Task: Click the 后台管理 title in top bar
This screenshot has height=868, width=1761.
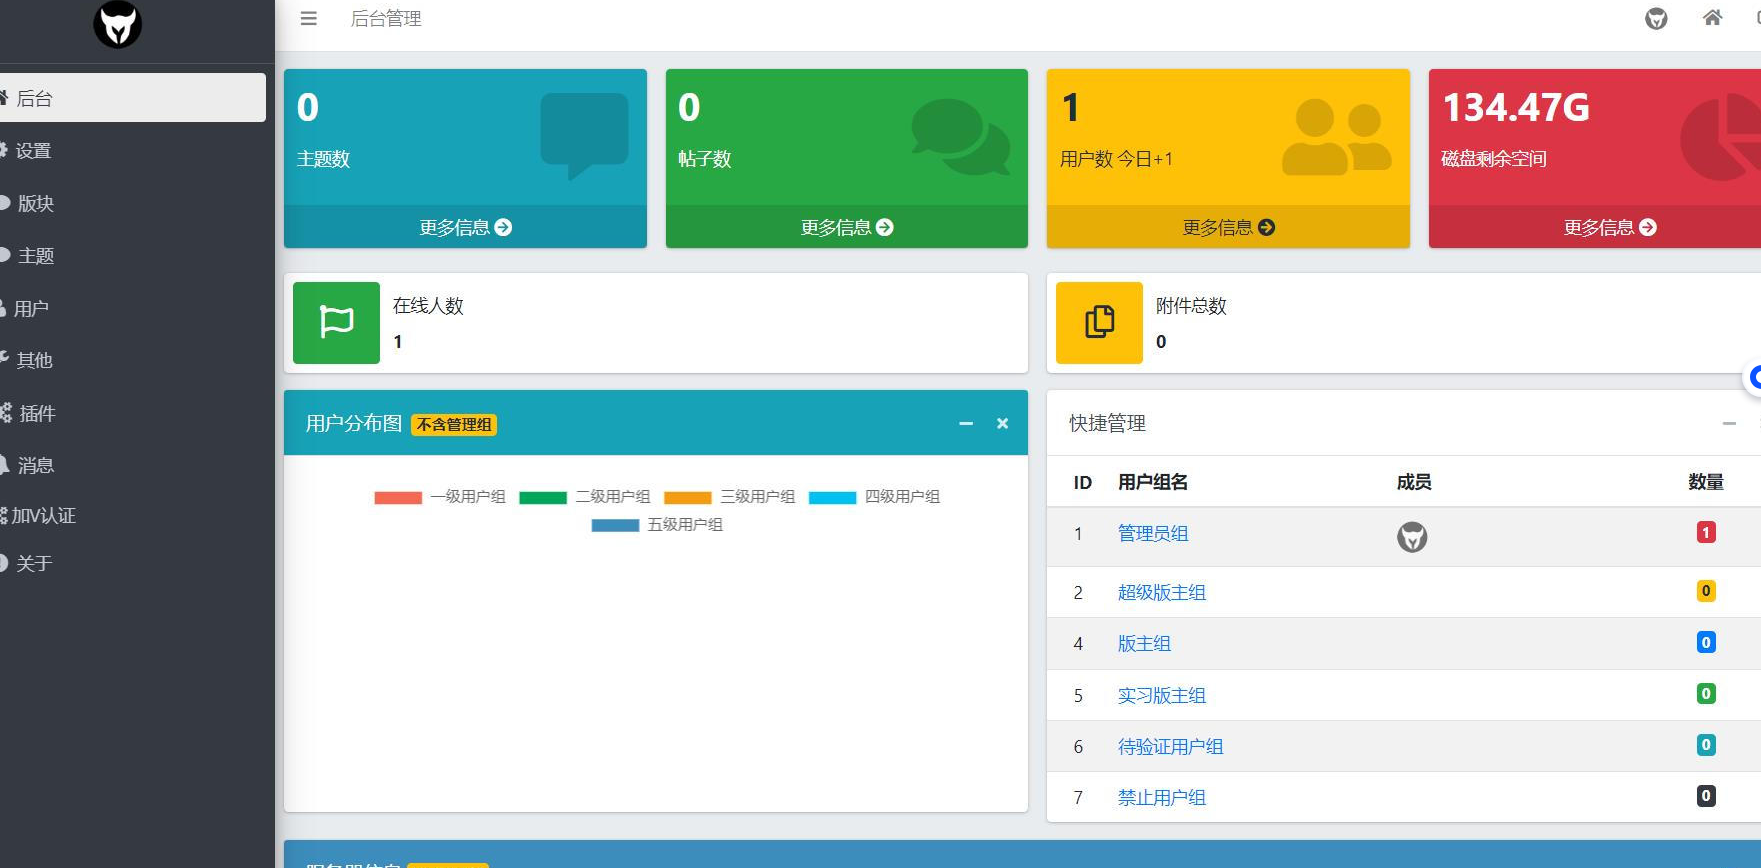Action: [386, 18]
